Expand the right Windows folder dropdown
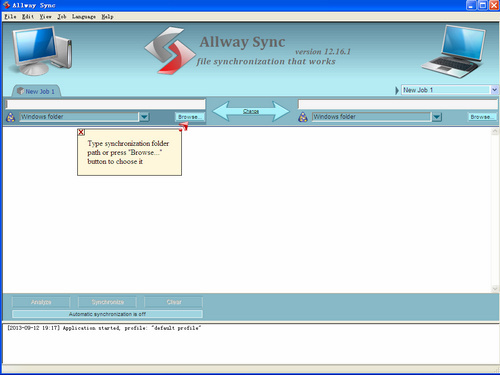 point(437,117)
